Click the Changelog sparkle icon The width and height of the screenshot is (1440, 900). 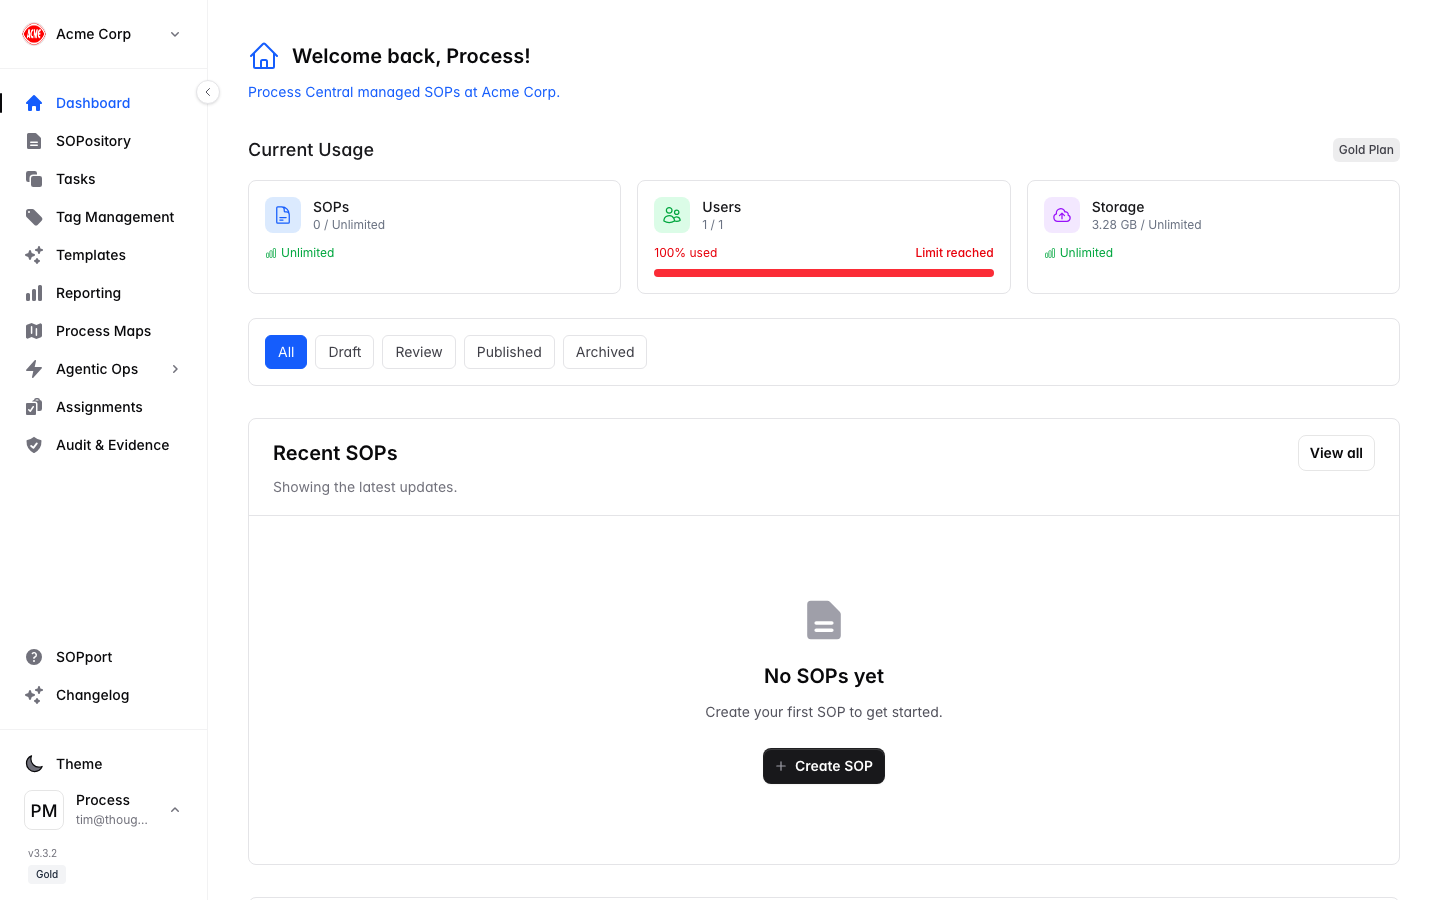click(34, 695)
